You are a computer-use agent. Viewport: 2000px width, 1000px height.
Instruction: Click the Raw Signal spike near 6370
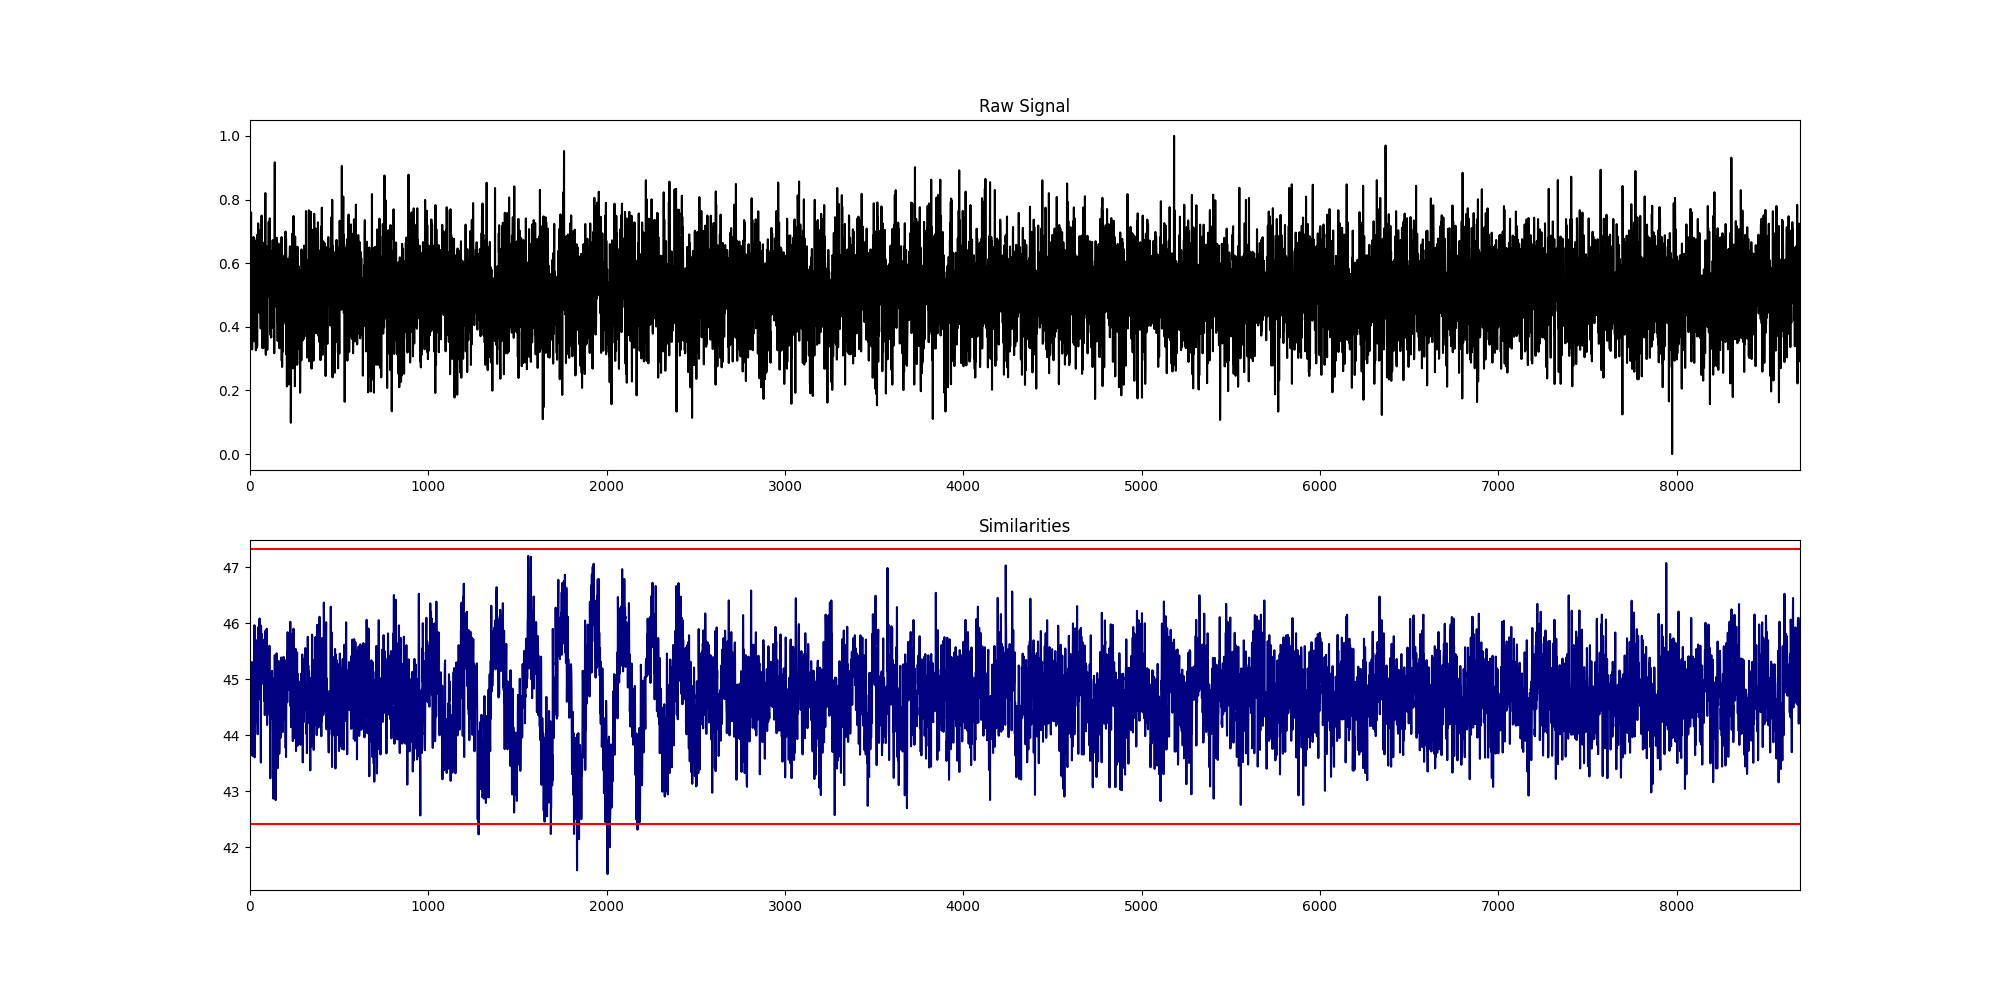coord(1385,148)
